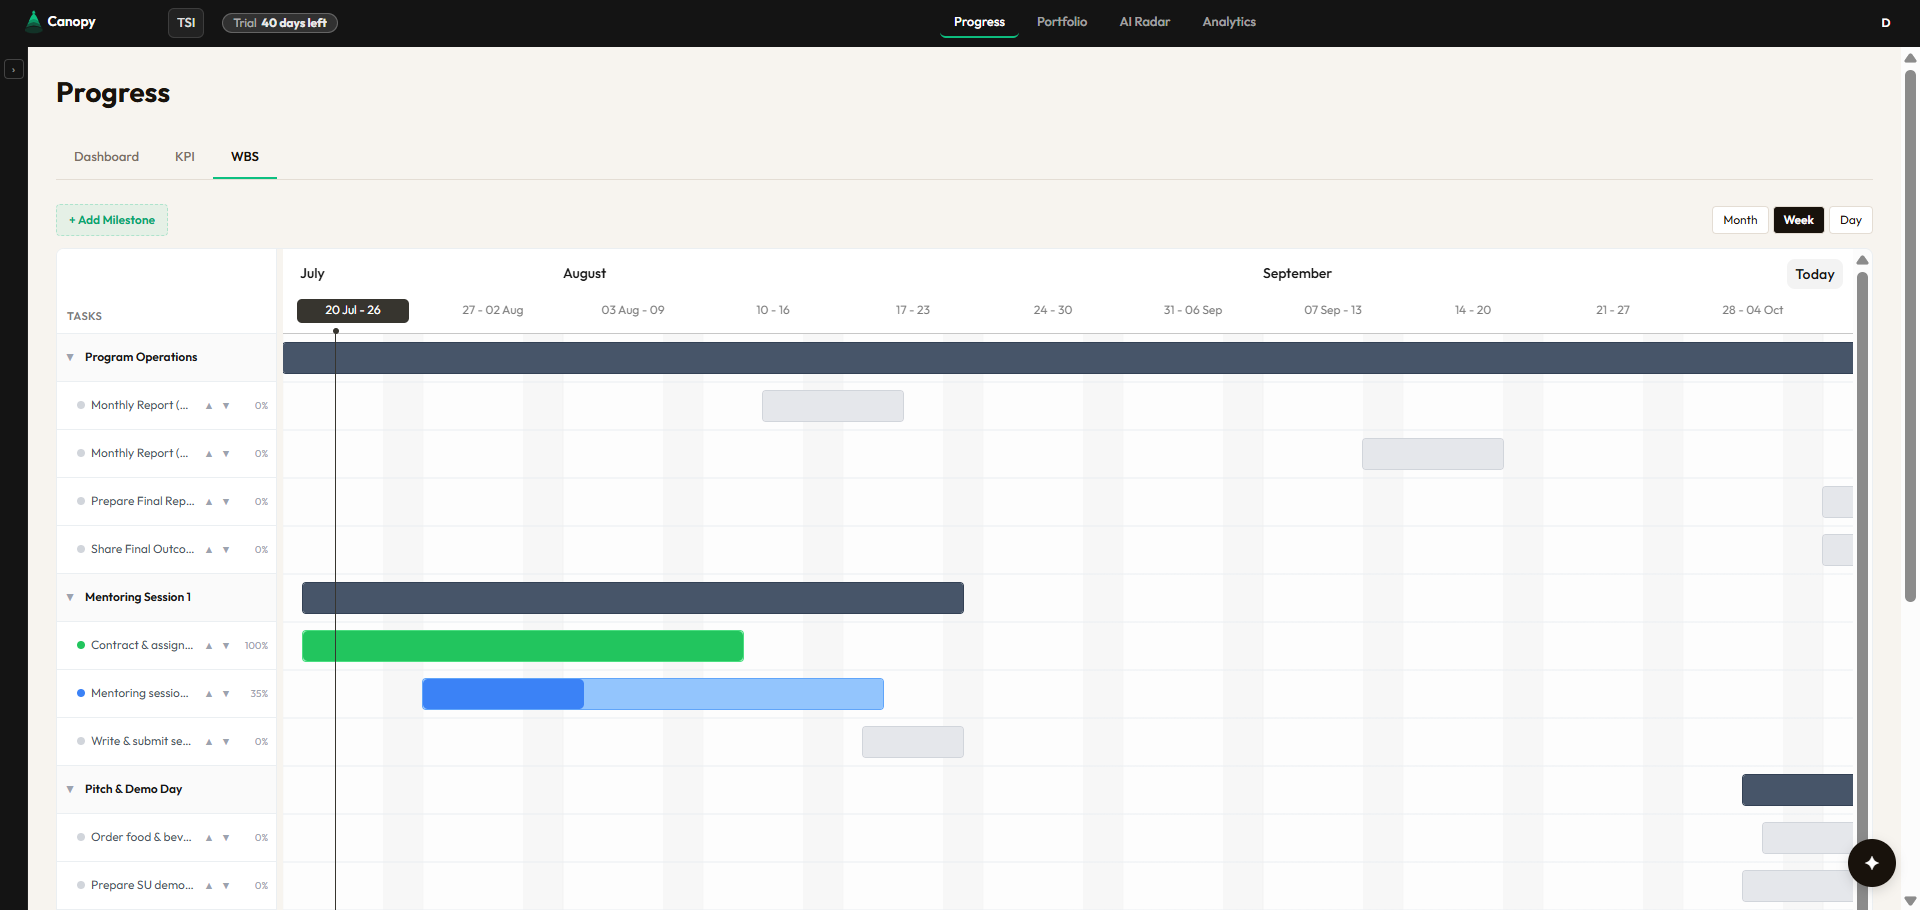Viewport: 1920px width, 910px height.
Task: Collapse the Pitch & Demo Day group
Action: pos(70,789)
